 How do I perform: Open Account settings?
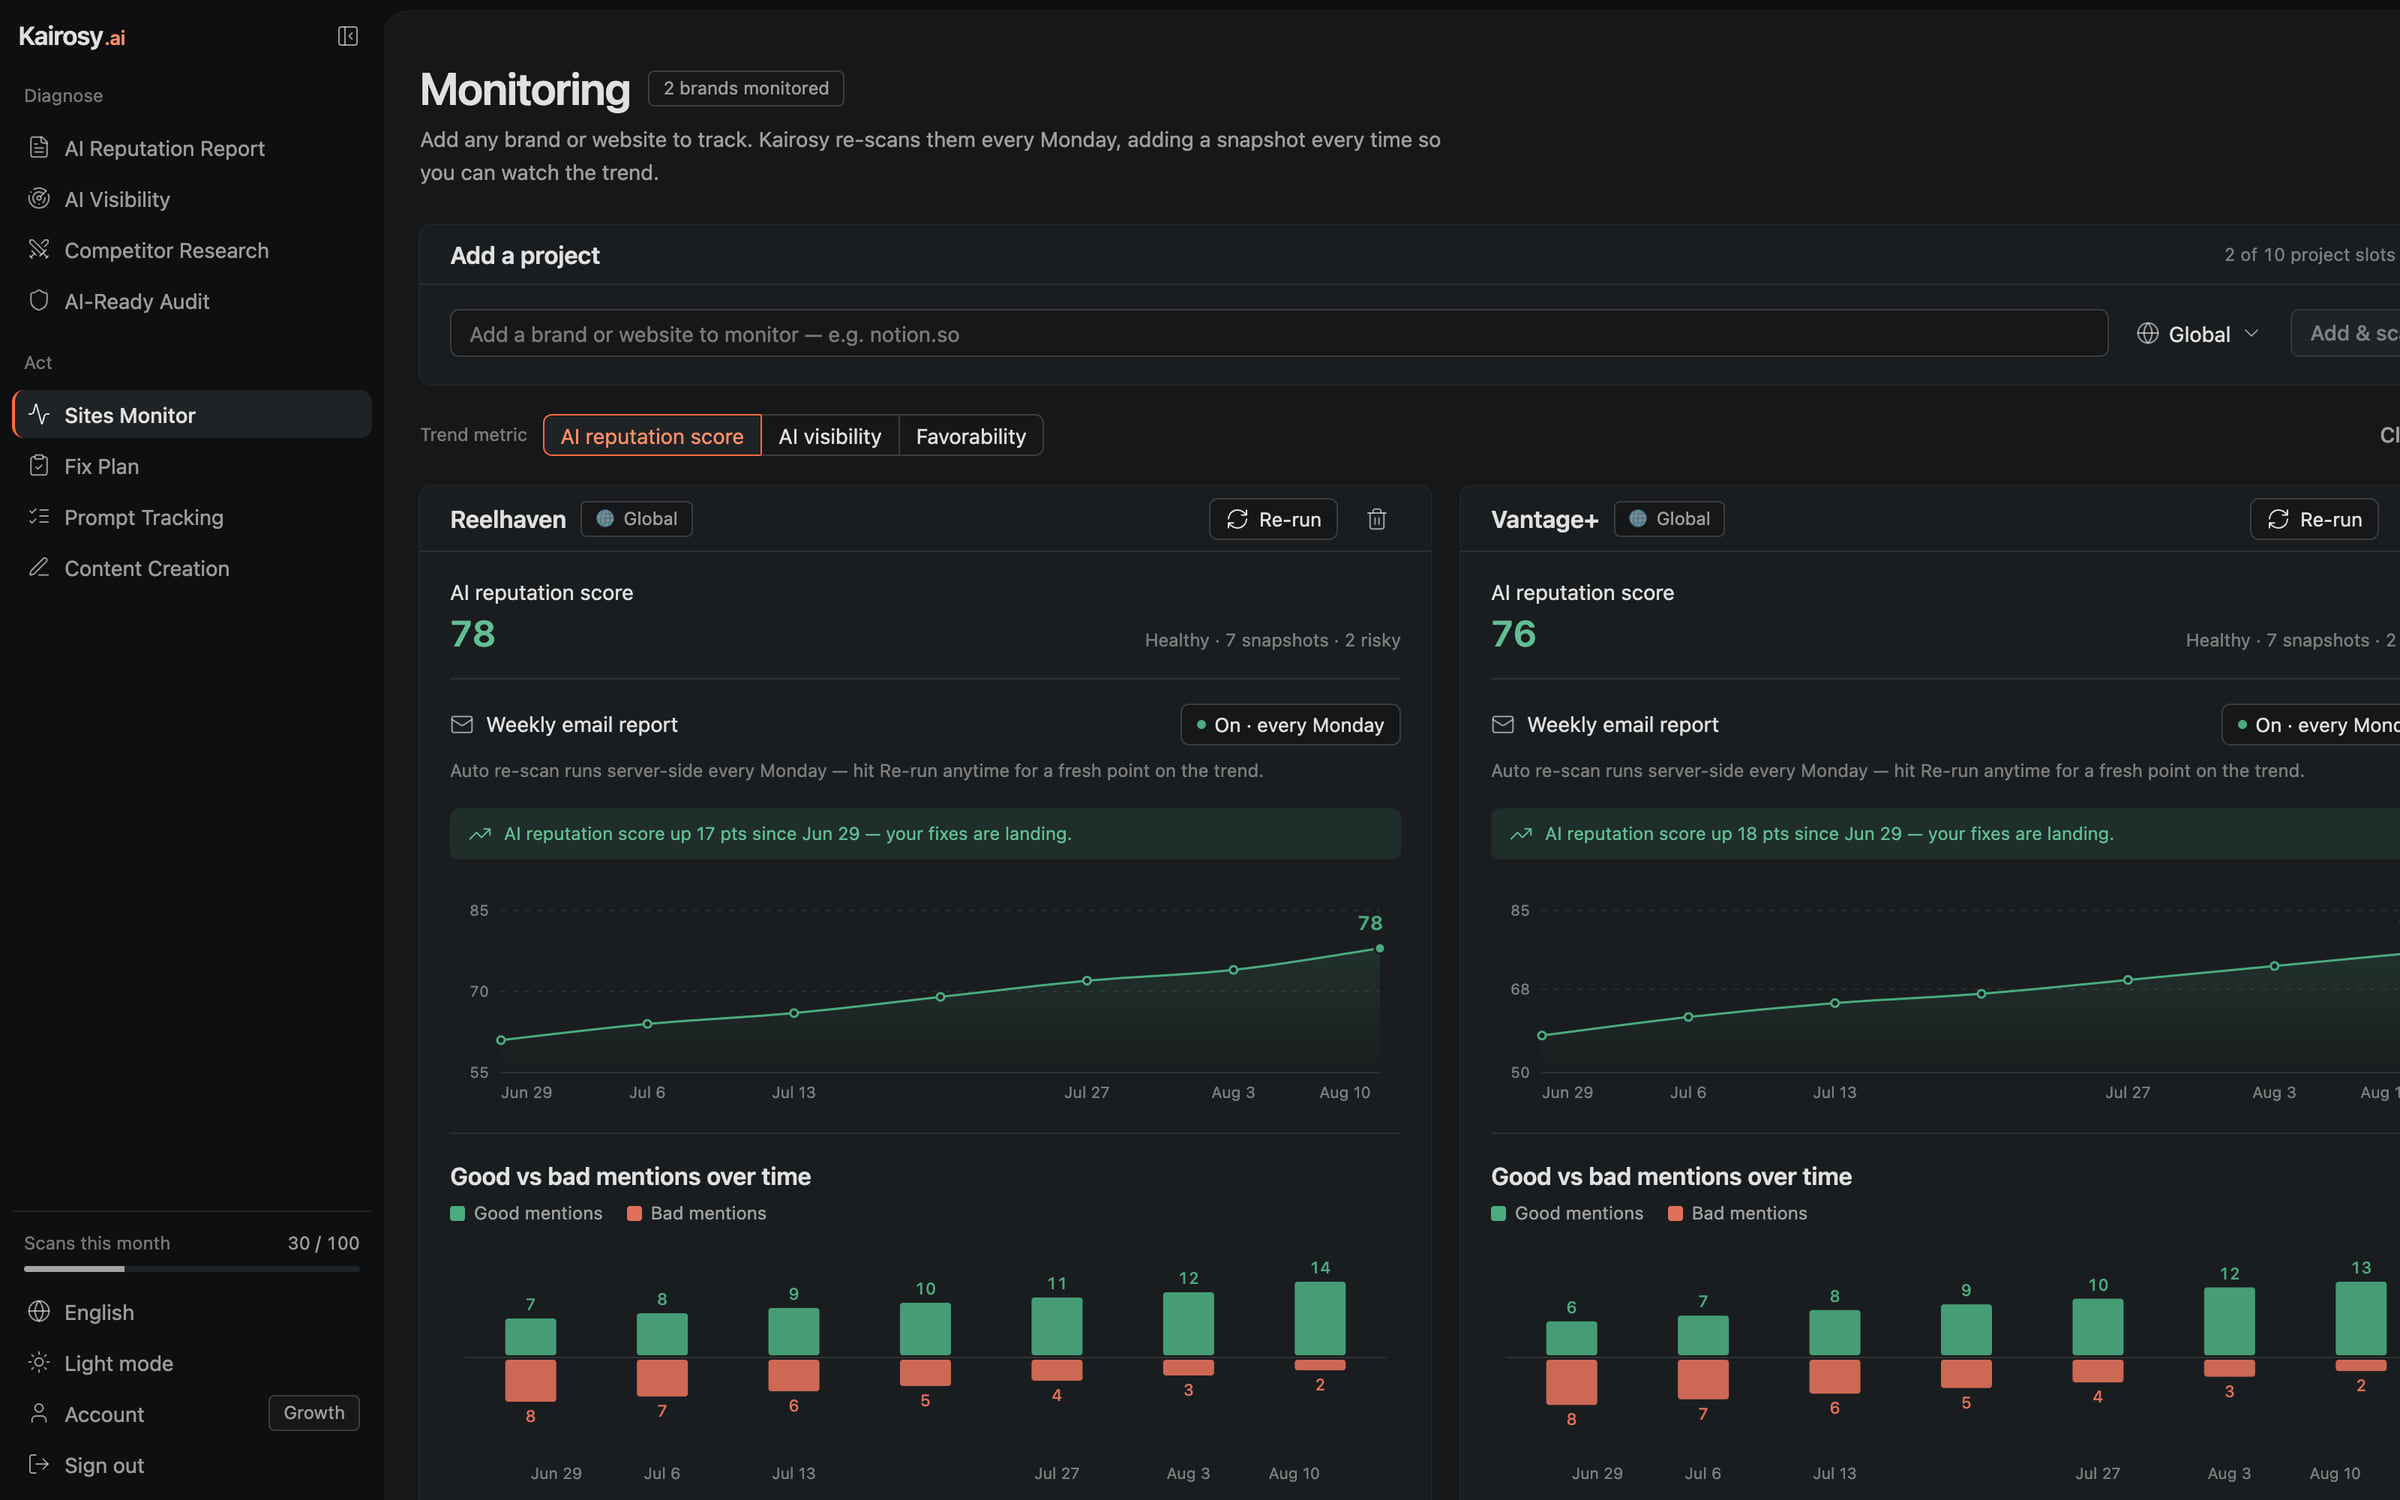104,1414
